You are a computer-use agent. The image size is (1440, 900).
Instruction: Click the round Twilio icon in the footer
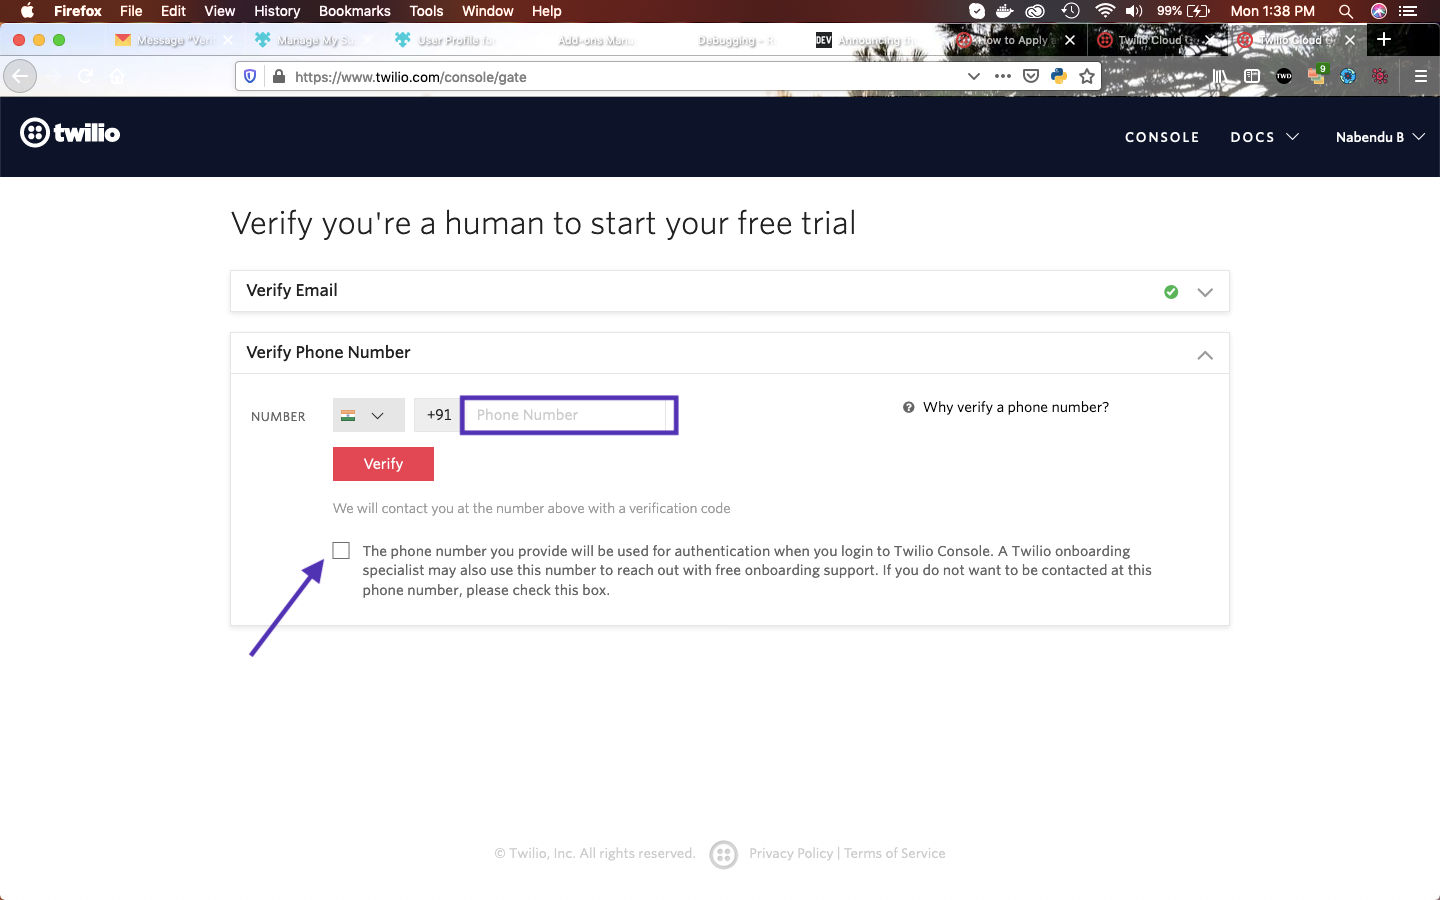point(723,854)
